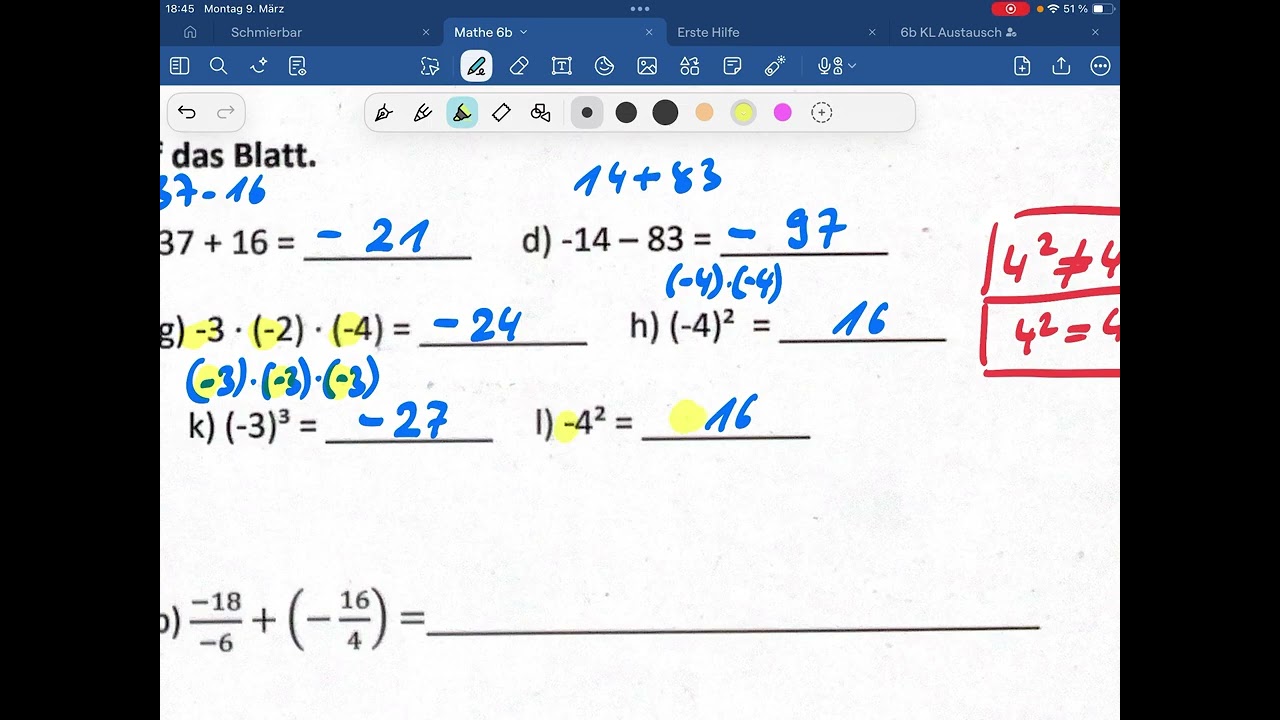This screenshot has height=720, width=1280.
Task: Pick the largest stroke thickness dot
Action: (x=665, y=113)
